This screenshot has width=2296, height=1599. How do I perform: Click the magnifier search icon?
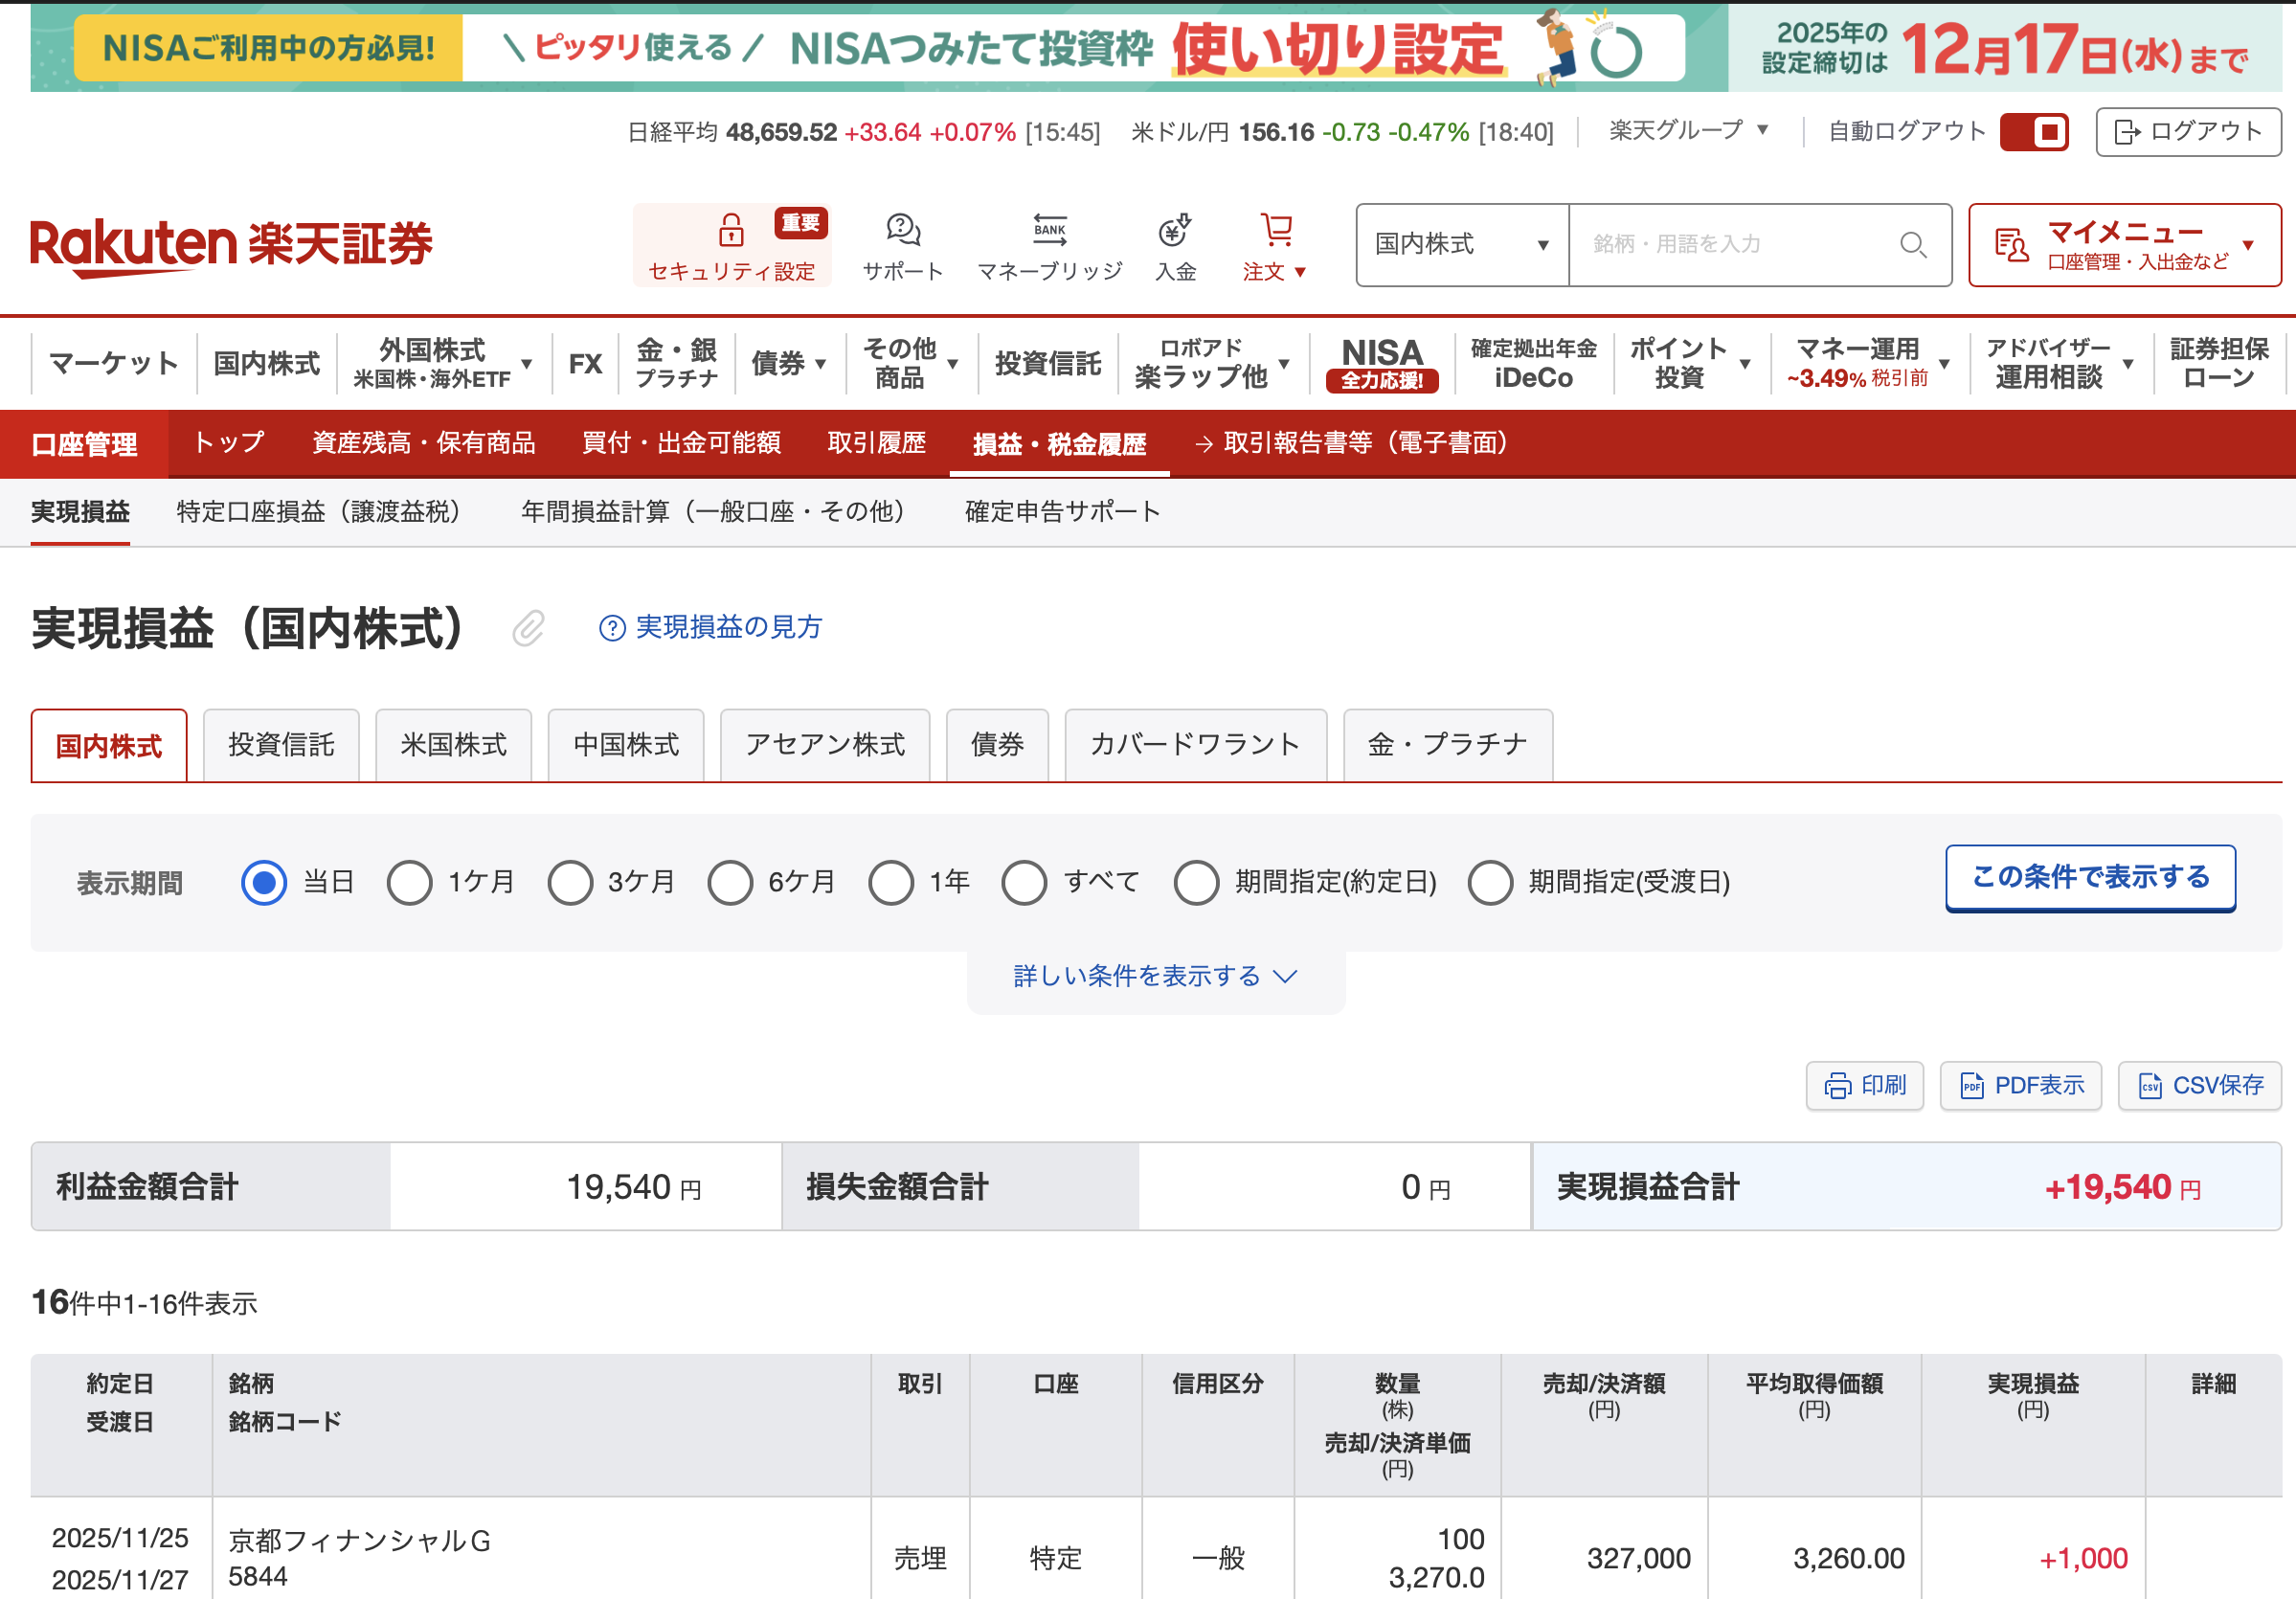[x=1912, y=245]
